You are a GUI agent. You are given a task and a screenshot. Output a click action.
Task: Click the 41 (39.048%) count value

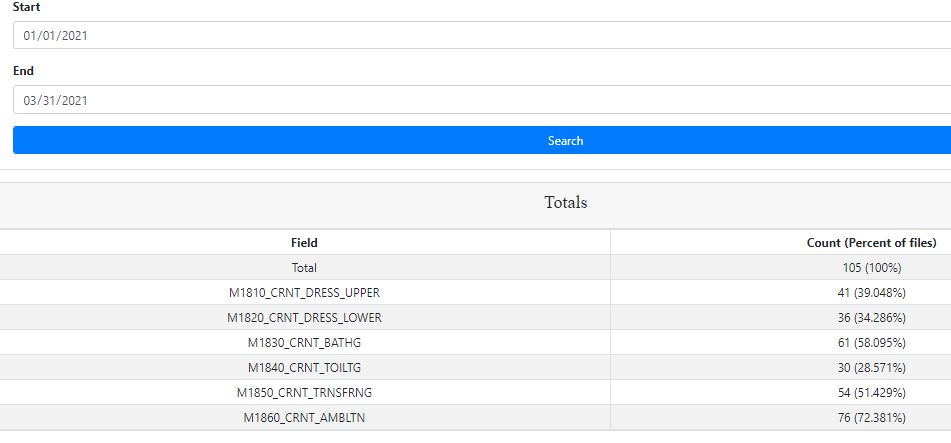coord(870,293)
